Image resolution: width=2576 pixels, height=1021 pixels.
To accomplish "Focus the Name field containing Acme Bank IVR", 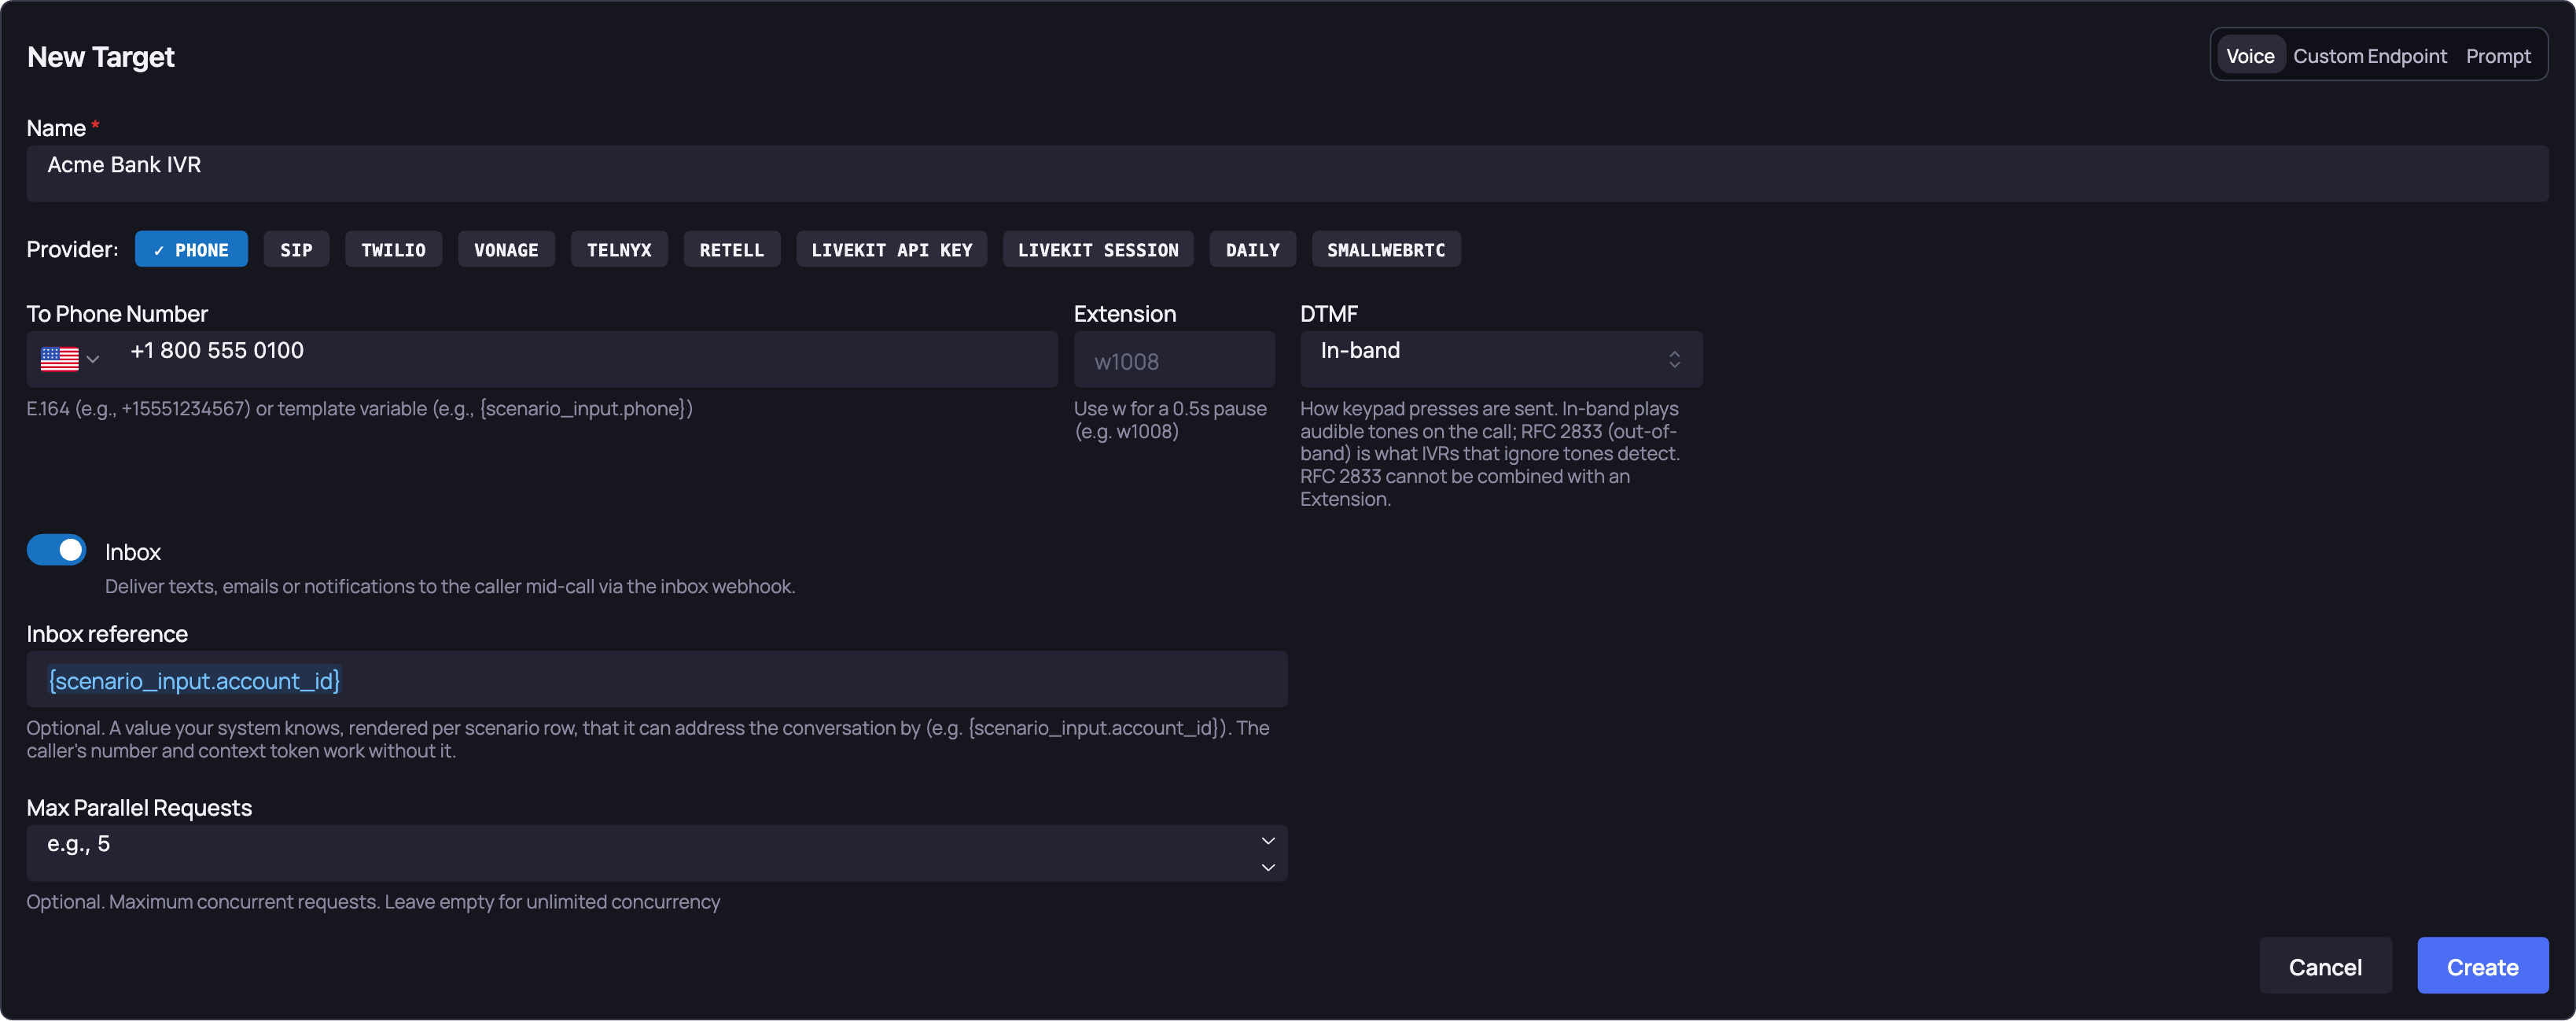I will pyautogui.click(x=1287, y=174).
